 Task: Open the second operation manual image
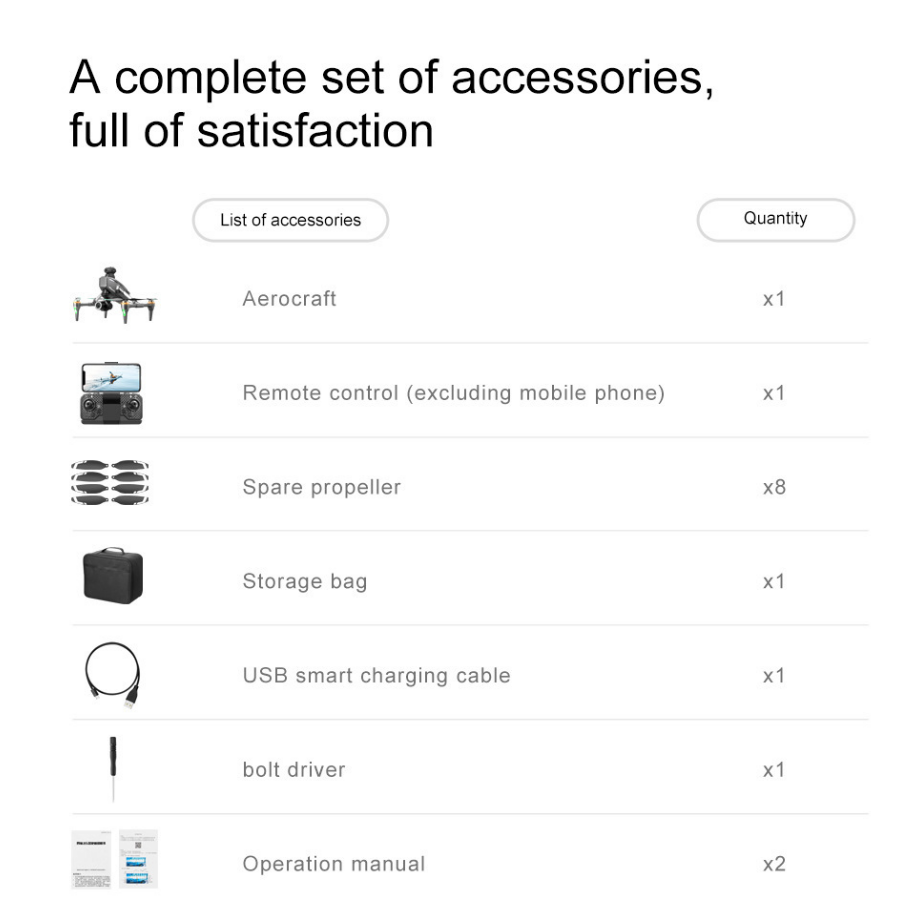[x=139, y=859]
